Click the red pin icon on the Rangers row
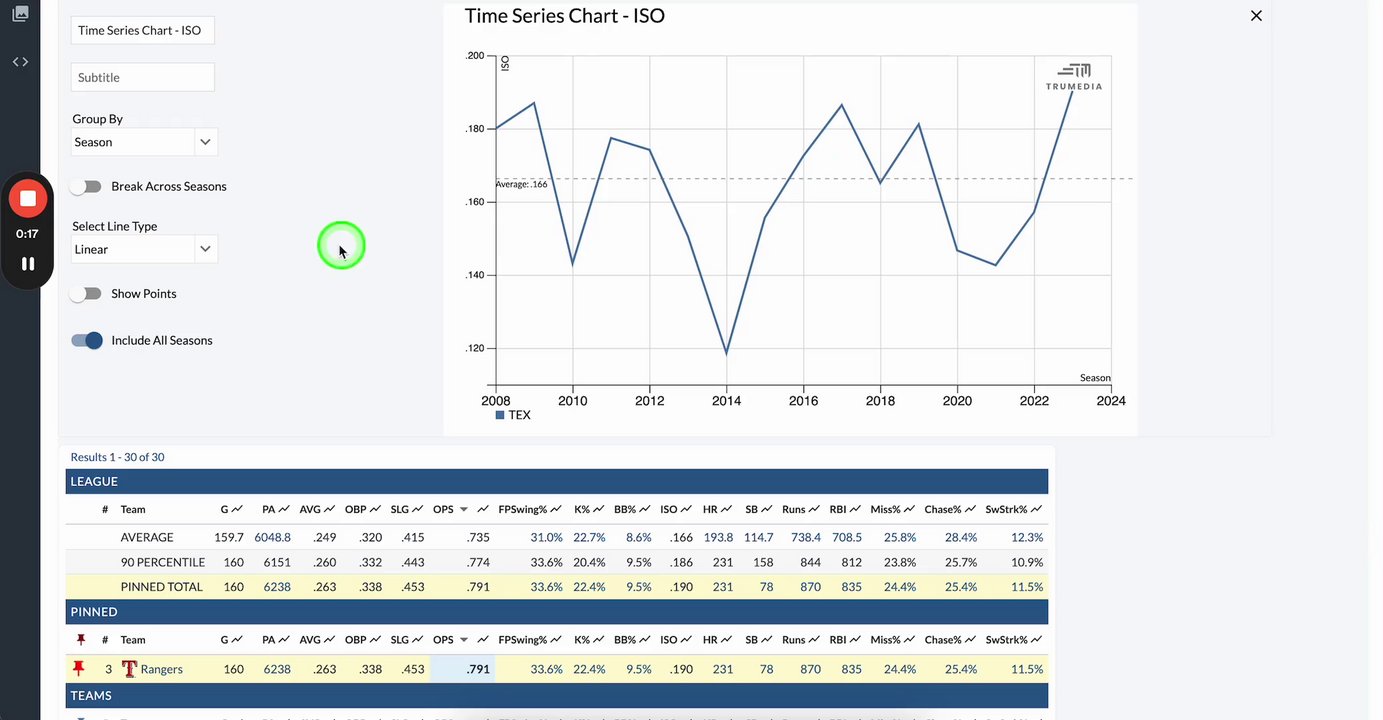 point(81,668)
